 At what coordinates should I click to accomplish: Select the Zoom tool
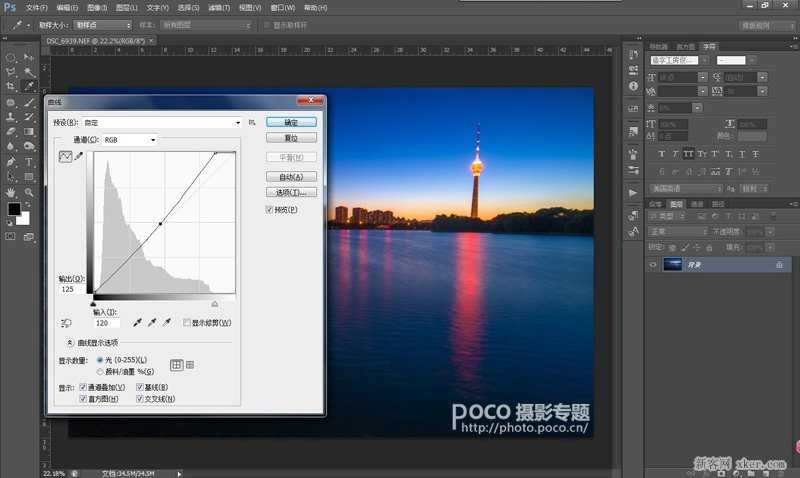[x=29, y=192]
